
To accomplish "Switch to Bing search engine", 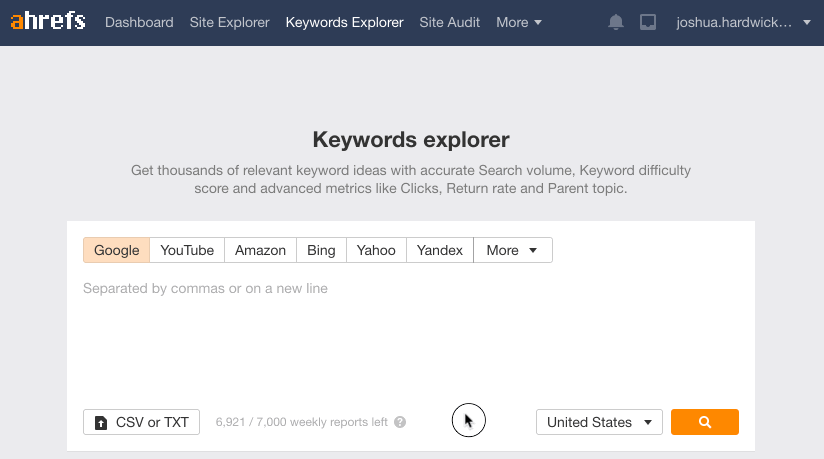I will (x=321, y=250).
